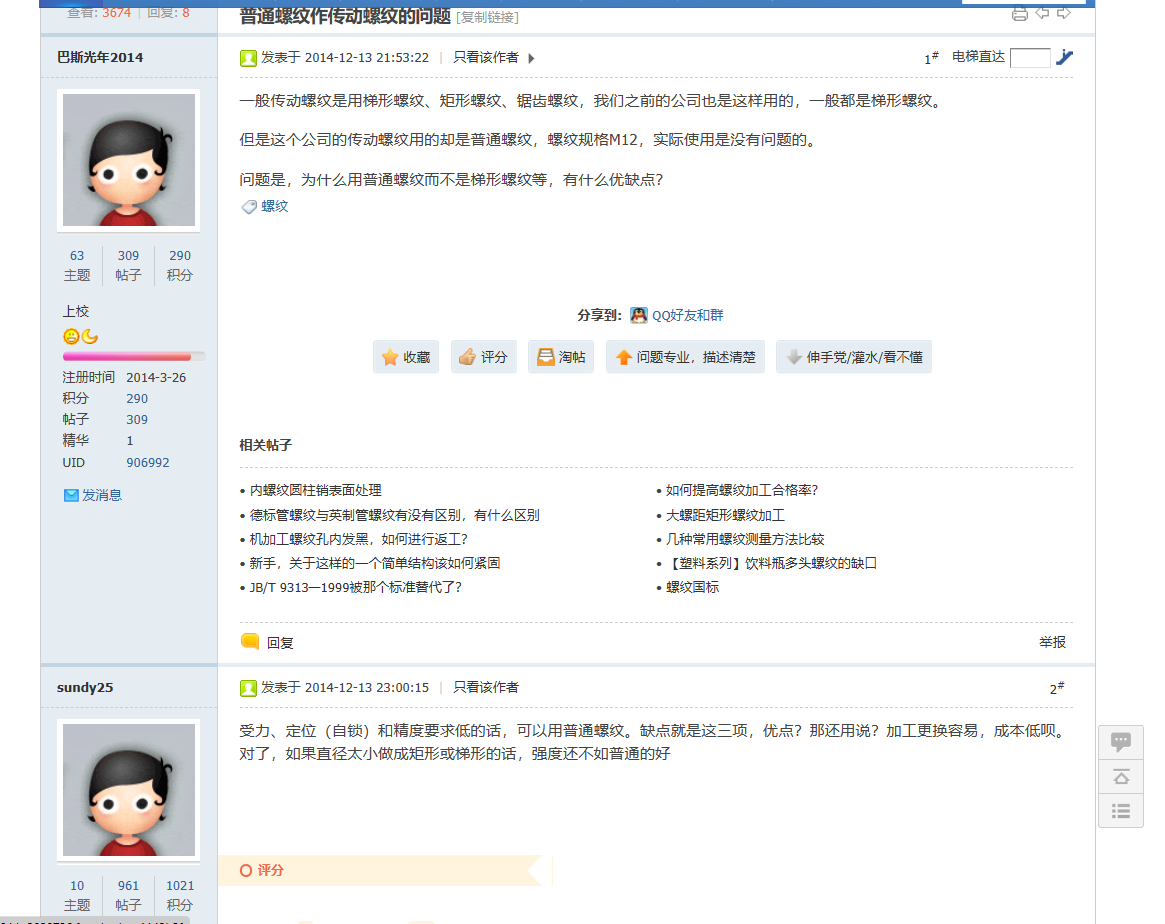Screen dimensions: 1165x924
Task: Open quick reply speech bubble on right
Action: (x=1120, y=742)
